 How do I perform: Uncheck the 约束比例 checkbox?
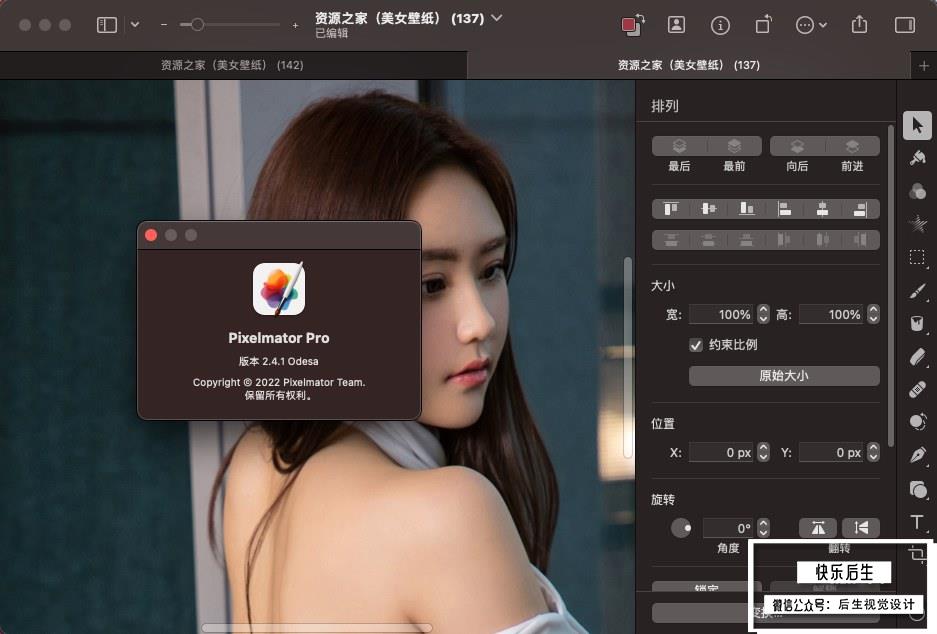(696, 345)
